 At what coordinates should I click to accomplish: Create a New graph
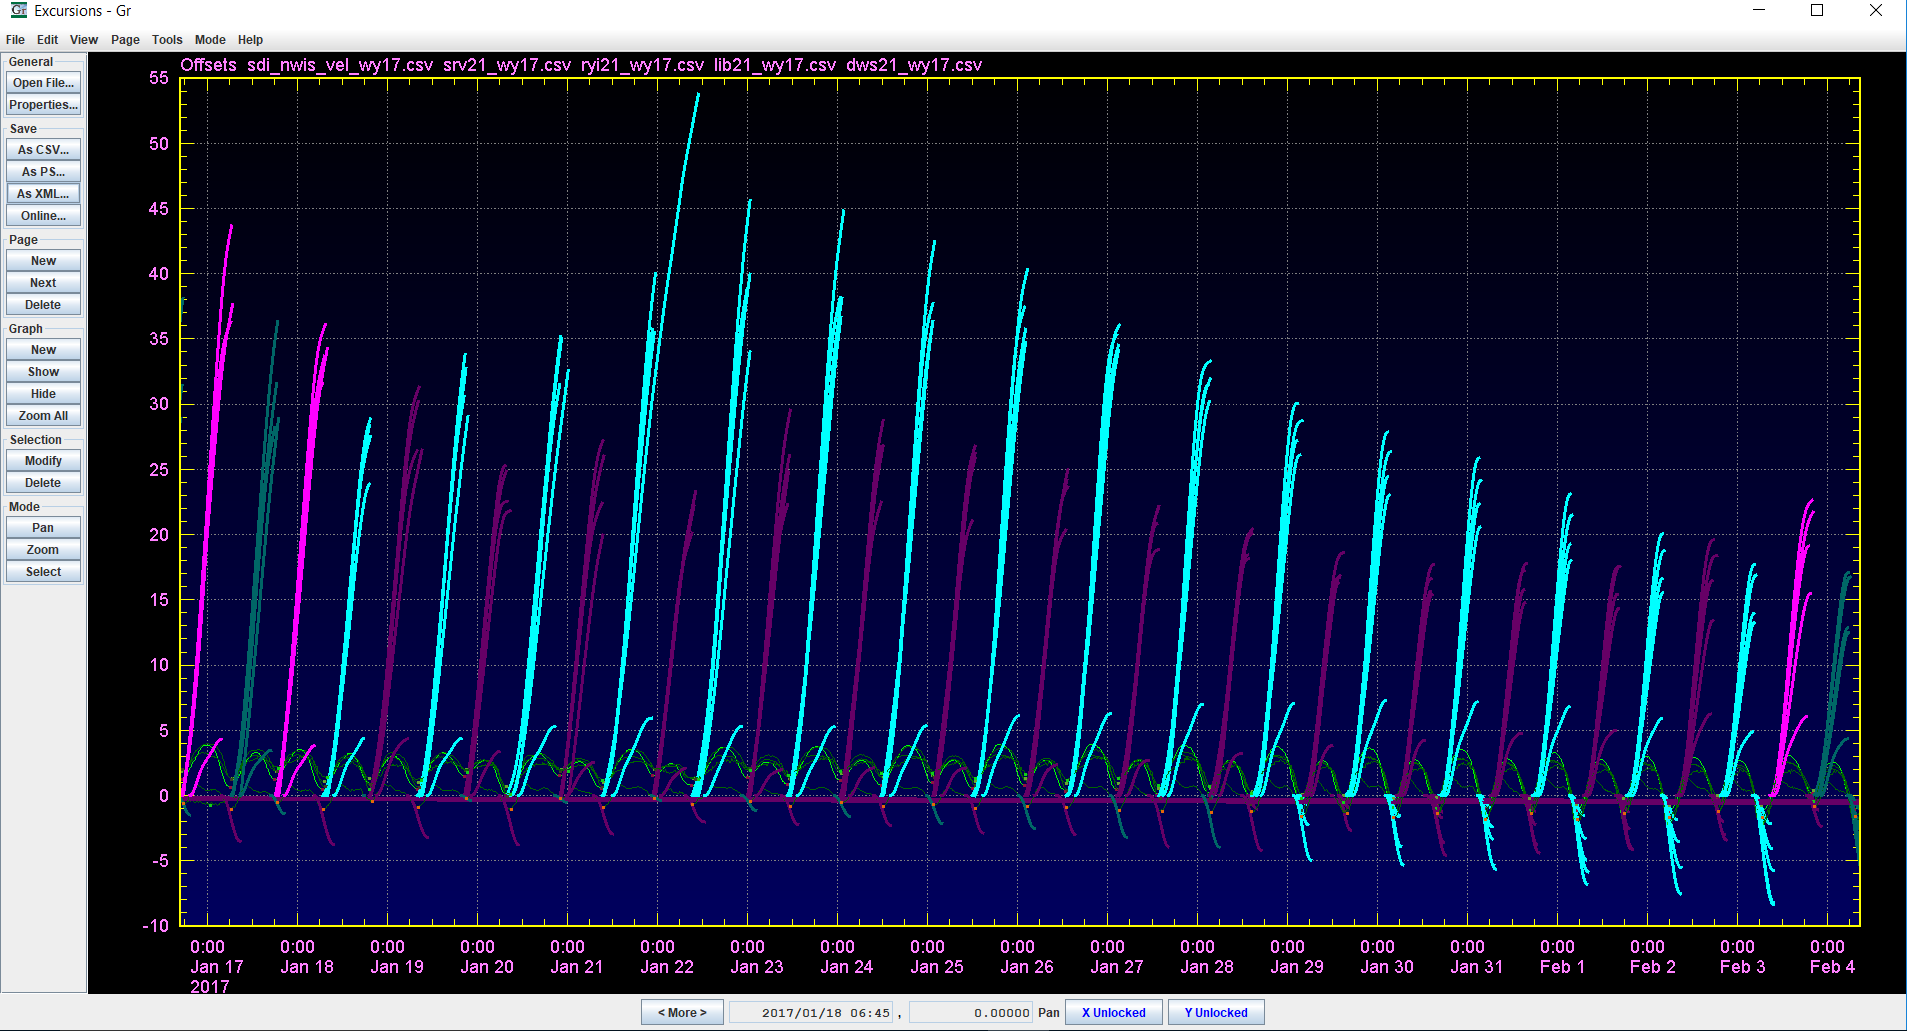pyautogui.click(x=43, y=350)
